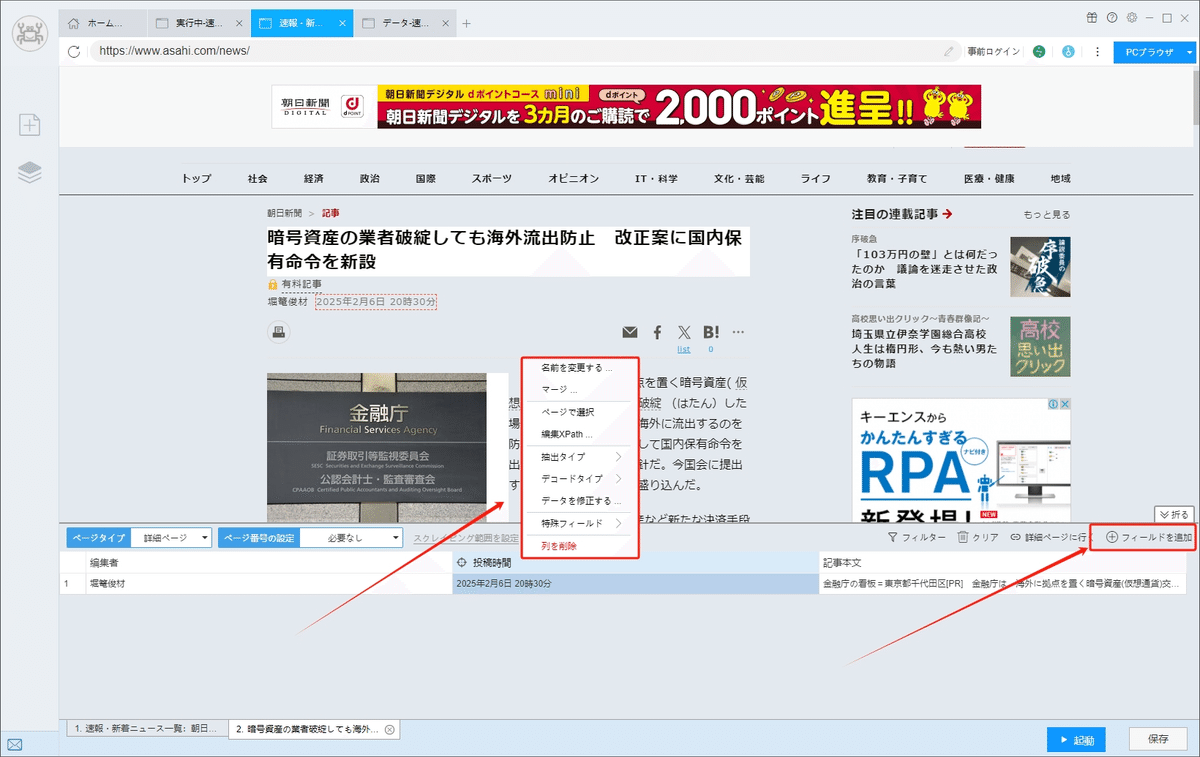Click the pencil edit icon in address bar
1200x757 pixels.
coord(949,51)
